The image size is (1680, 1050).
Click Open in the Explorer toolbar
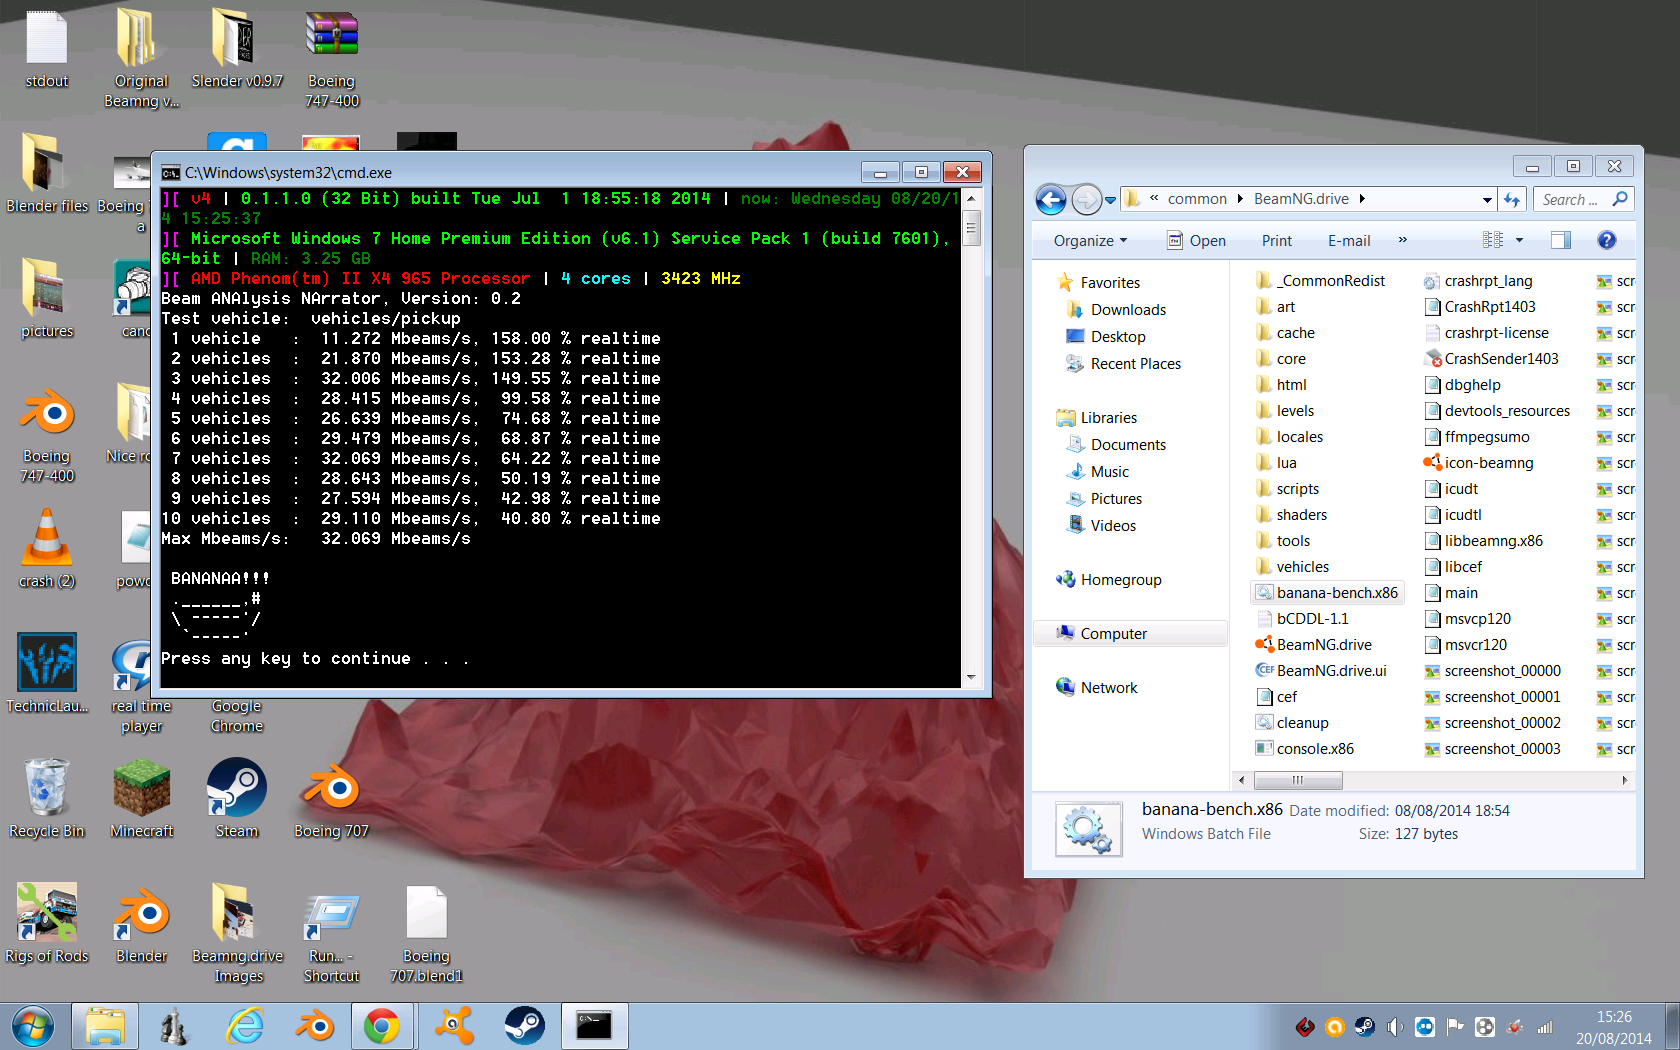click(1196, 241)
